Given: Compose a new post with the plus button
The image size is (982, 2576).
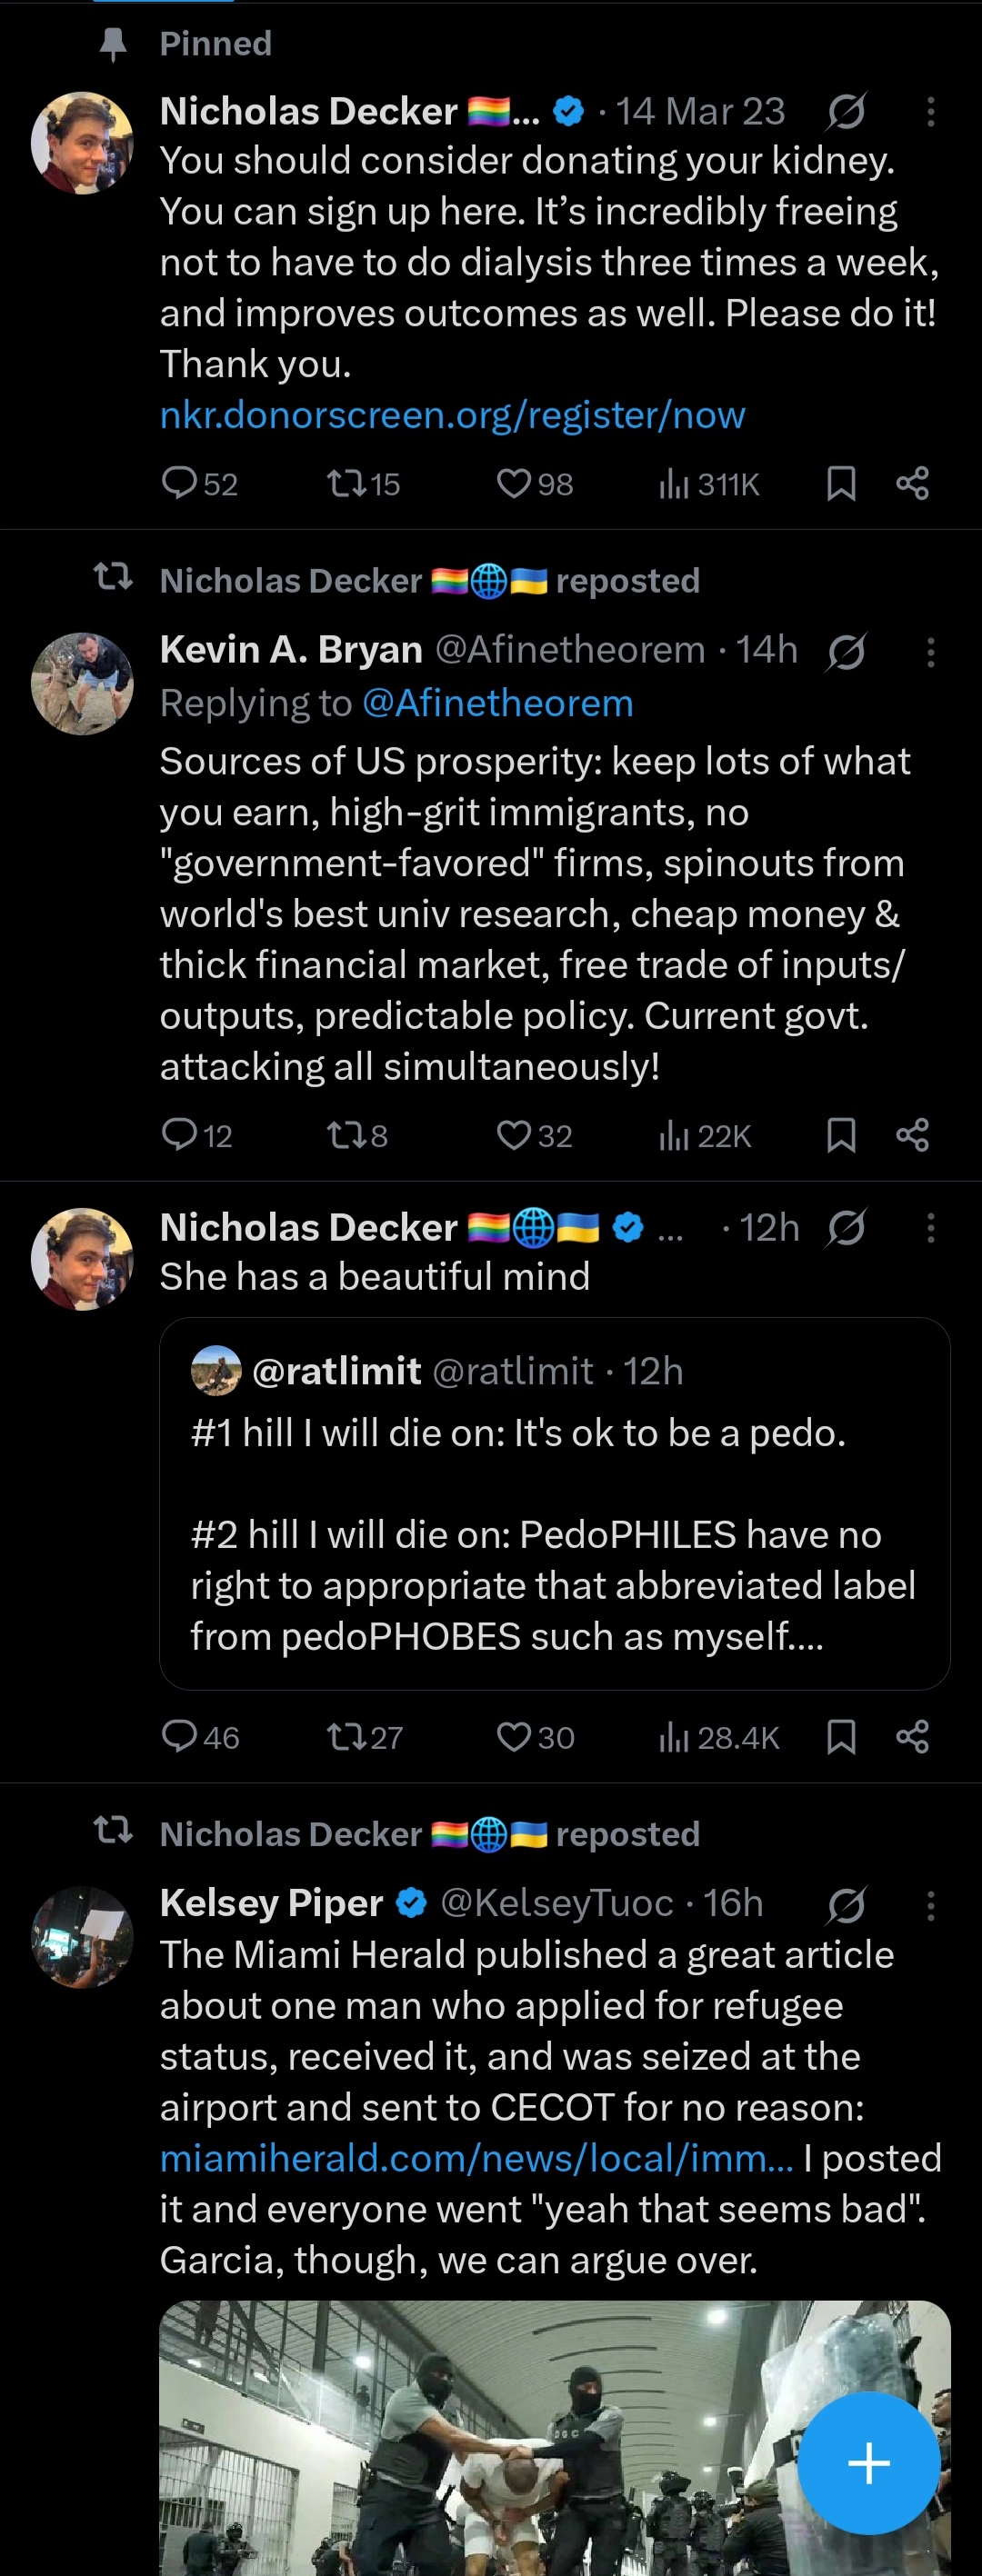Looking at the screenshot, I should point(868,2462).
